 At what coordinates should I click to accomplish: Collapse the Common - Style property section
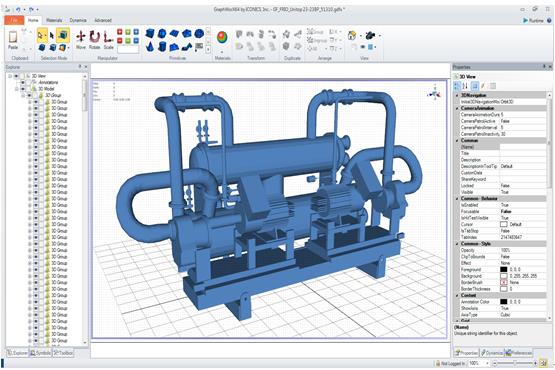pos(457,244)
